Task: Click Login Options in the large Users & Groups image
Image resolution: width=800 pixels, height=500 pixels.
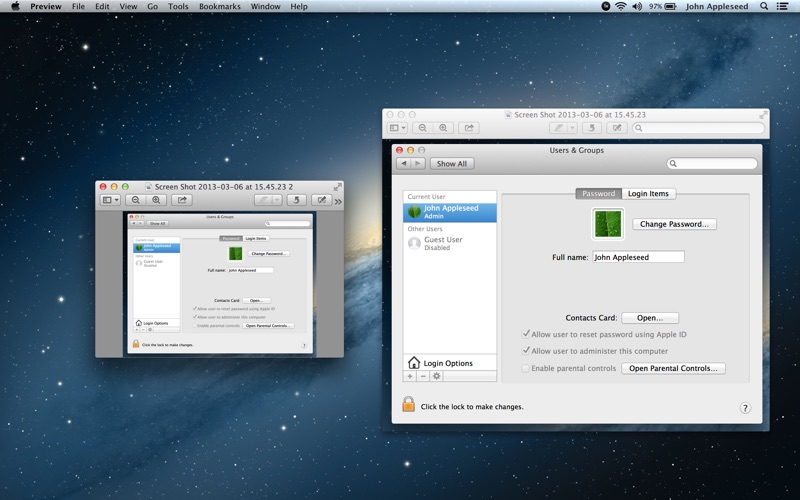Action: pyautogui.click(x=449, y=363)
